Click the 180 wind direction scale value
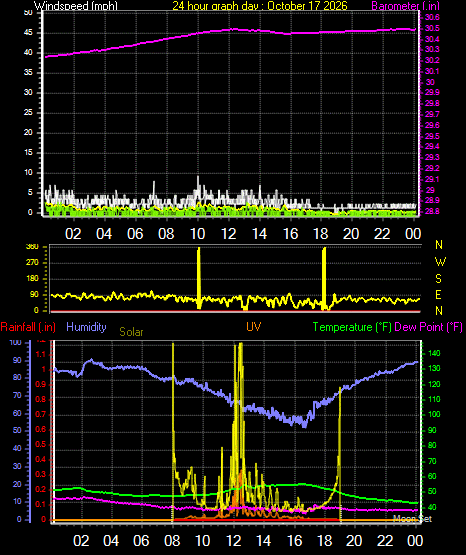Viewport: 466px width, 555px height. (x=33, y=279)
